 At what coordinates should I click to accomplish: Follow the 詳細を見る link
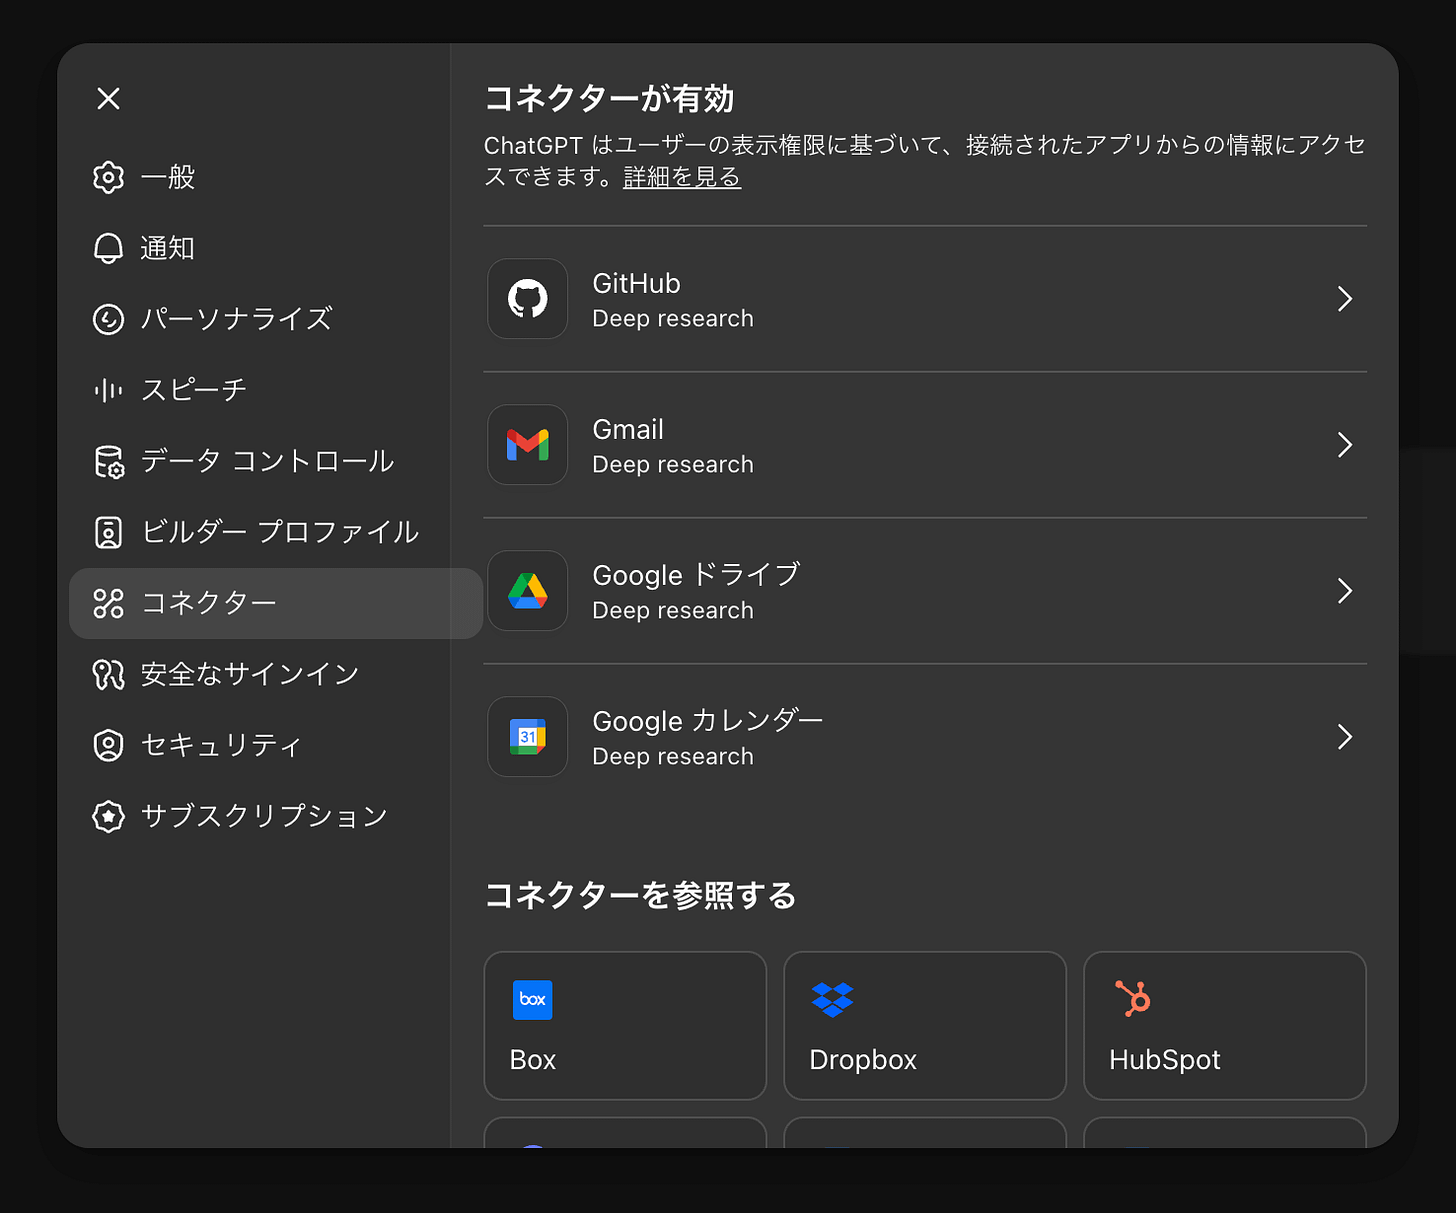pyautogui.click(x=682, y=177)
